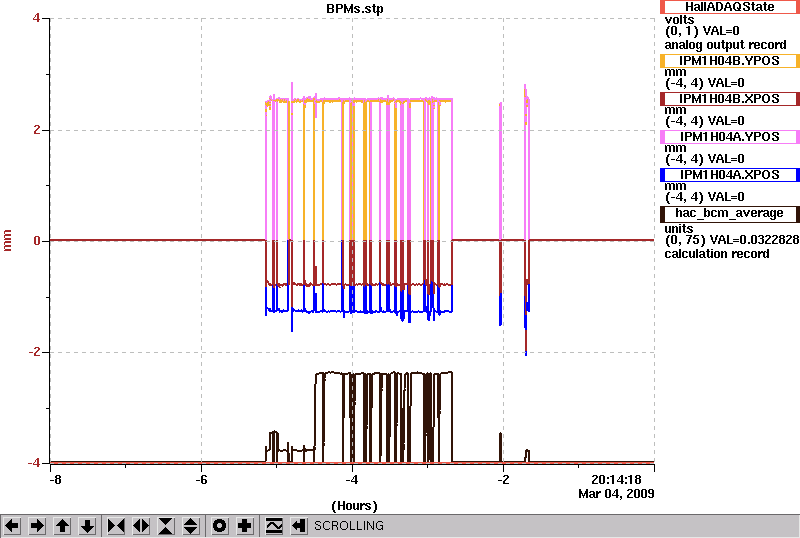
Task: Click the calculation record description
Action: click(x=717, y=254)
